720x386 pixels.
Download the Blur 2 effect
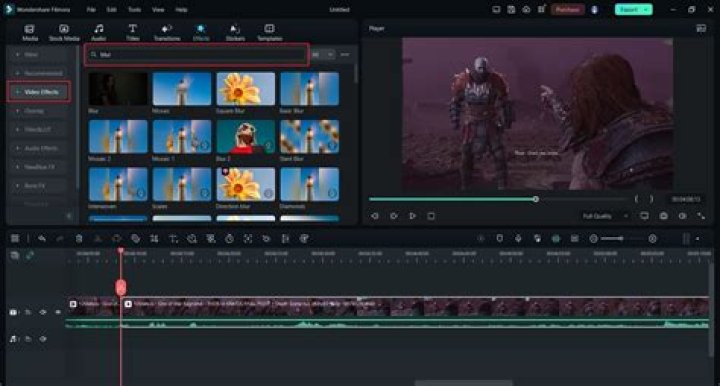pyautogui.click(x=268, y=145)
